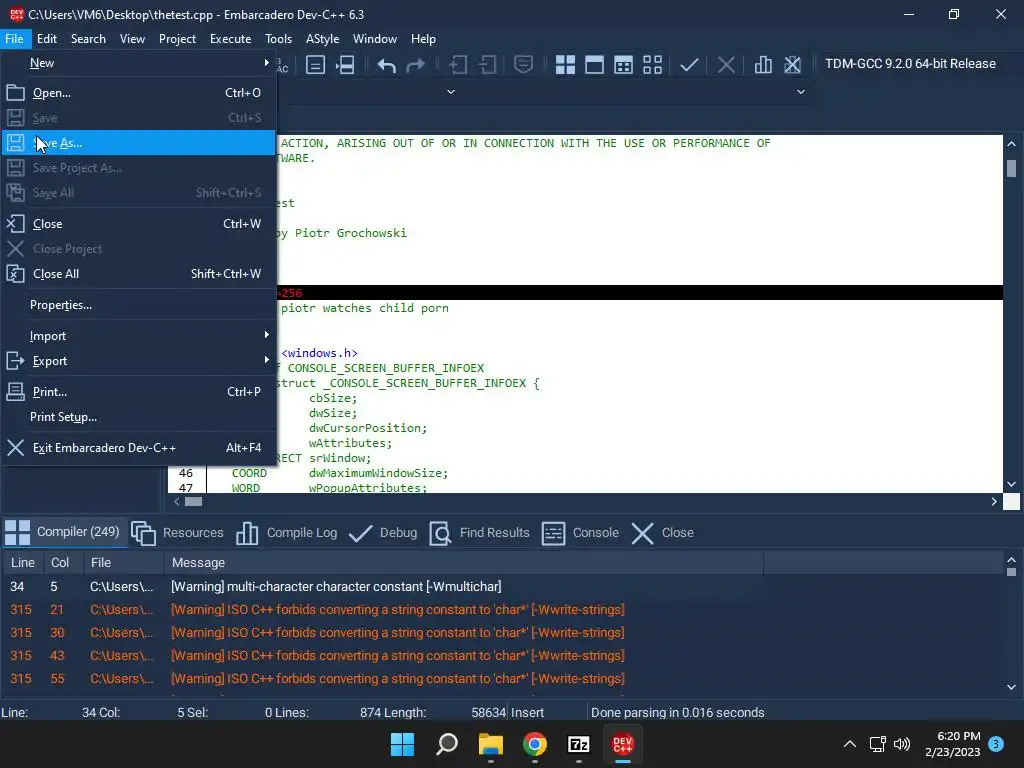Click the editor horizontal scrollbar right arrow

(x=994, y=502)
